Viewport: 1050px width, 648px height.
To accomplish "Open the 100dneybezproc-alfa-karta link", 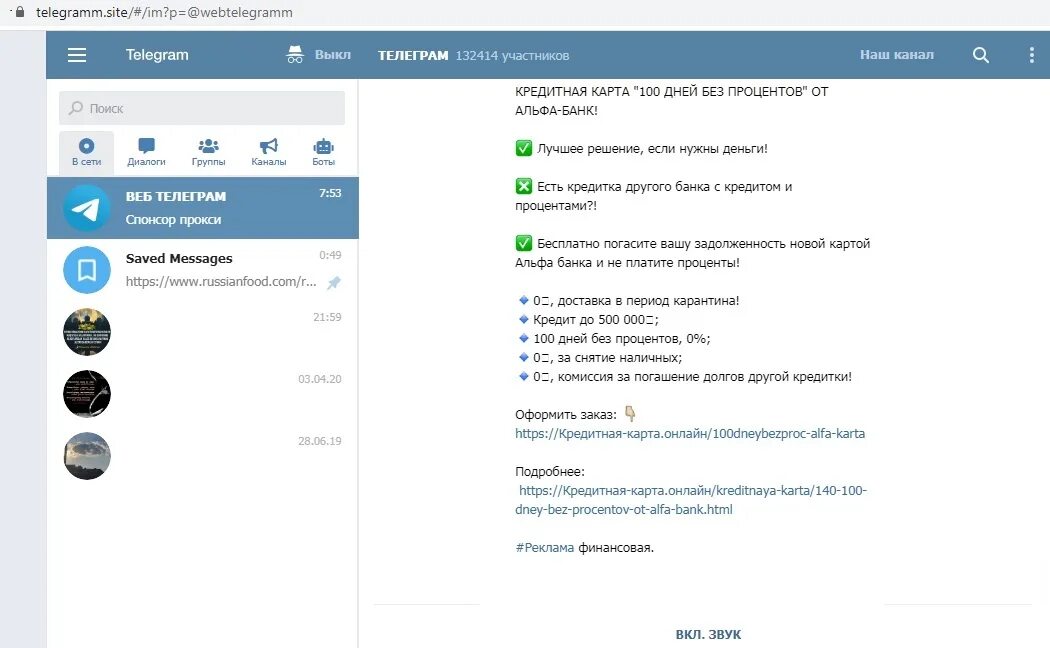I will point(690,433).
